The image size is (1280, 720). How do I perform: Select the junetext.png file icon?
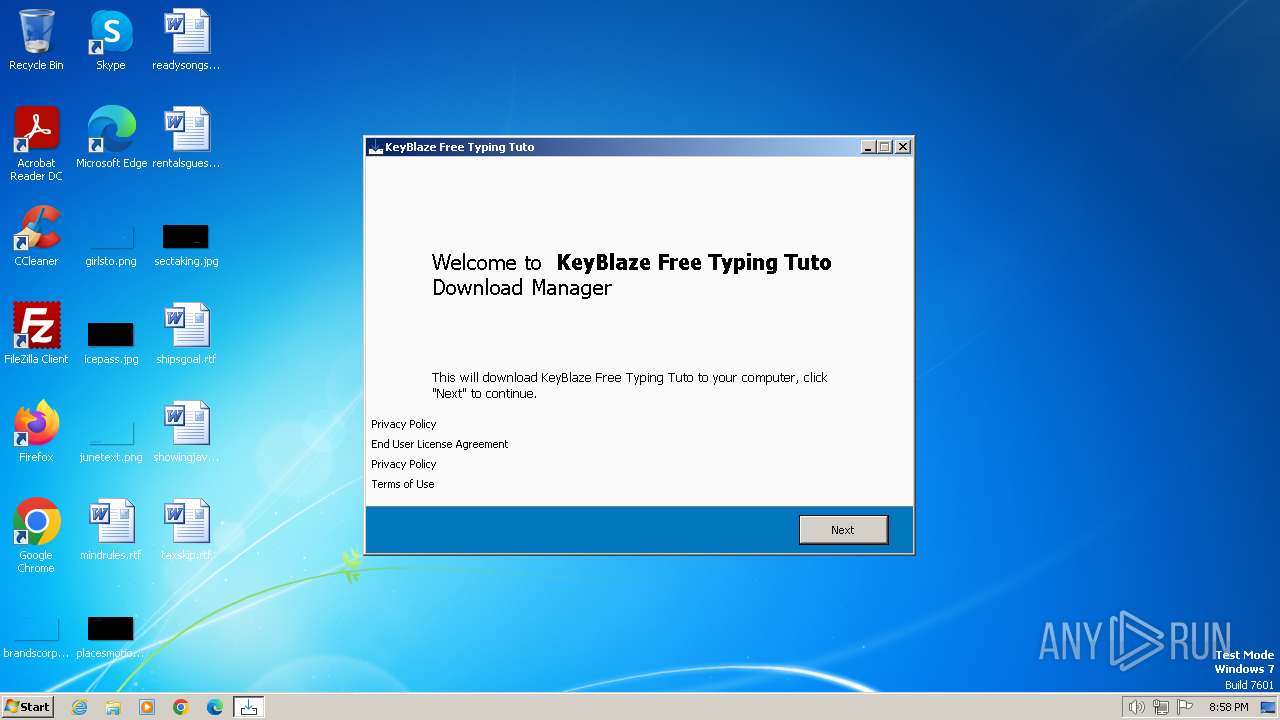(x=111, y=440)
